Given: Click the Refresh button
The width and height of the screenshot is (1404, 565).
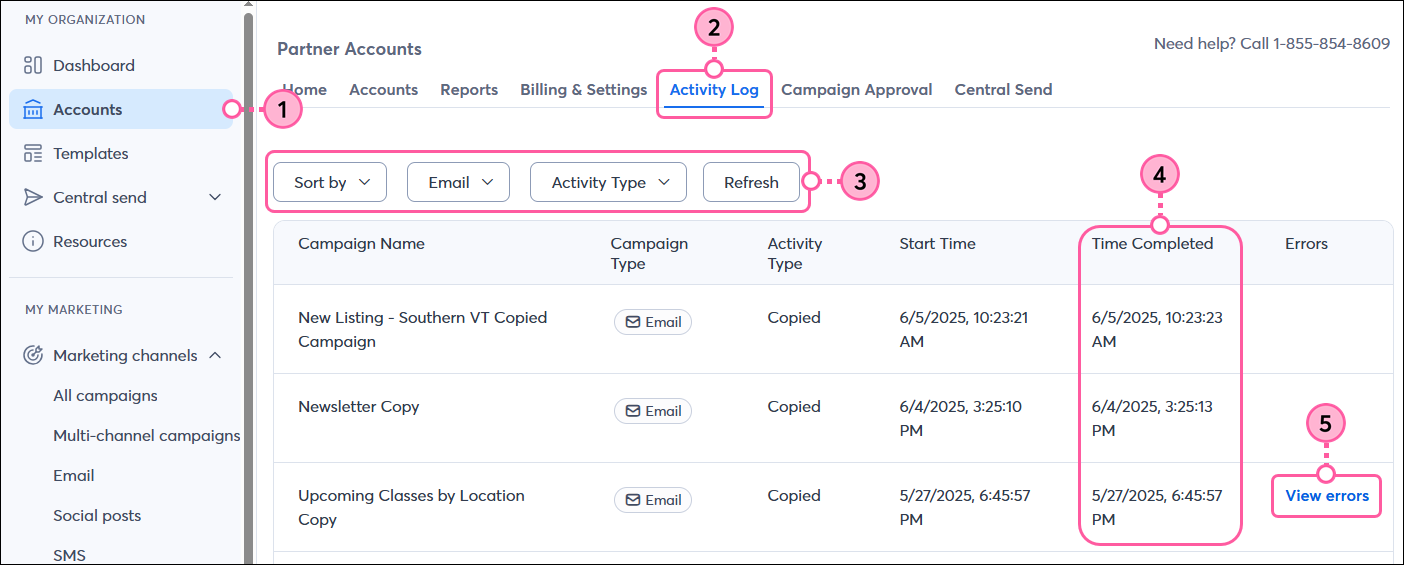Looking at the screenshot, I should (751, 182).
